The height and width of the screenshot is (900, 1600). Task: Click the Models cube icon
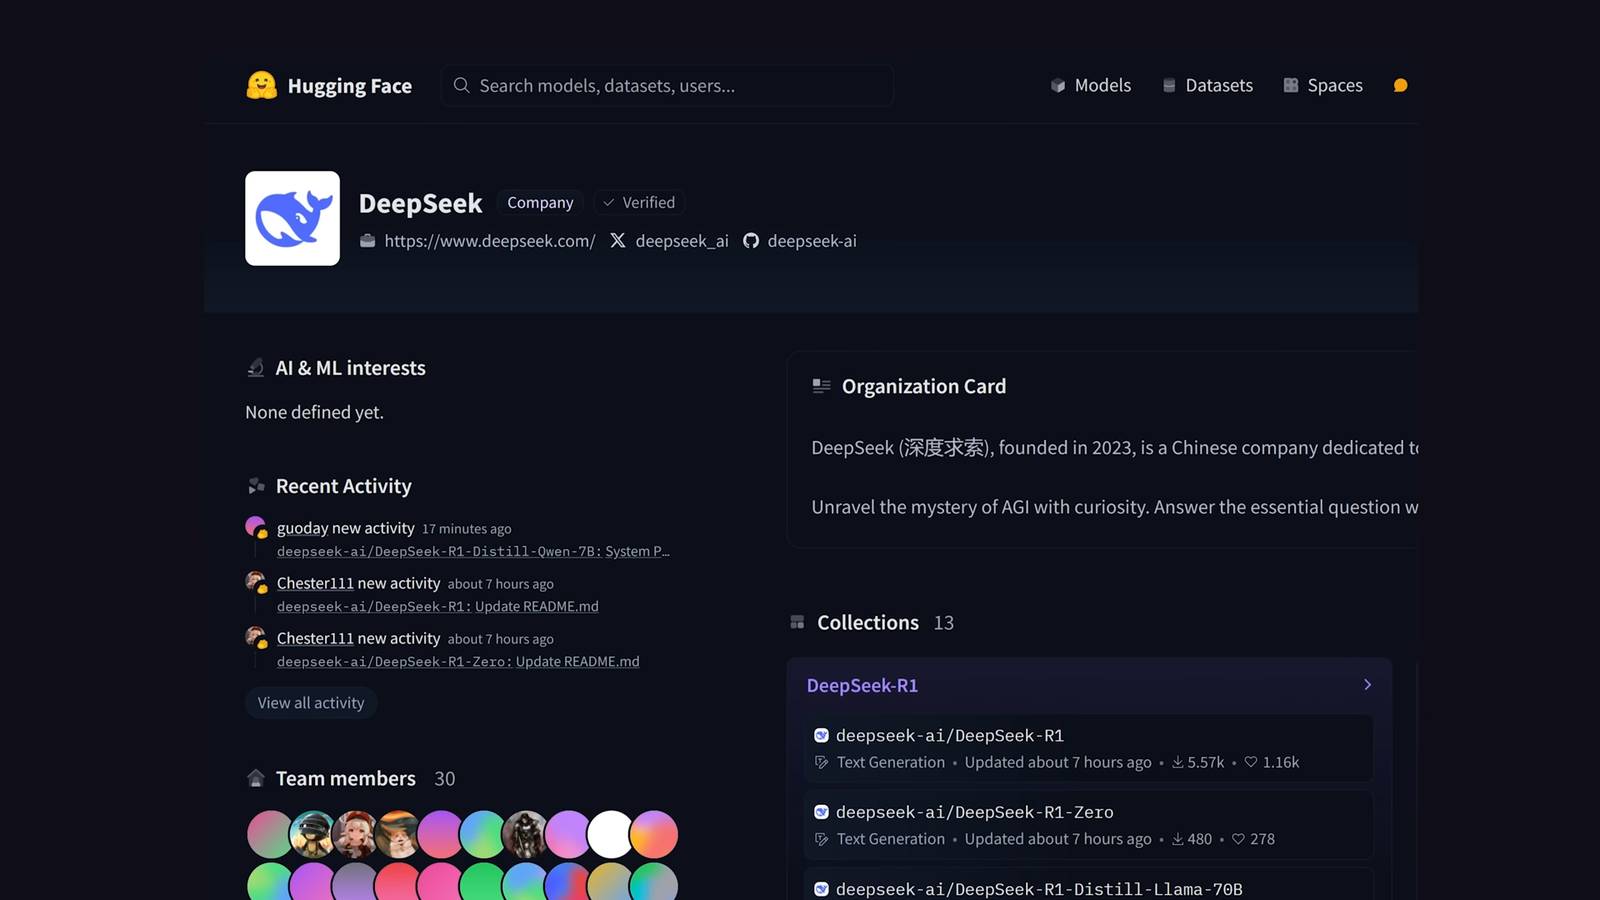tap(1058, 85)
